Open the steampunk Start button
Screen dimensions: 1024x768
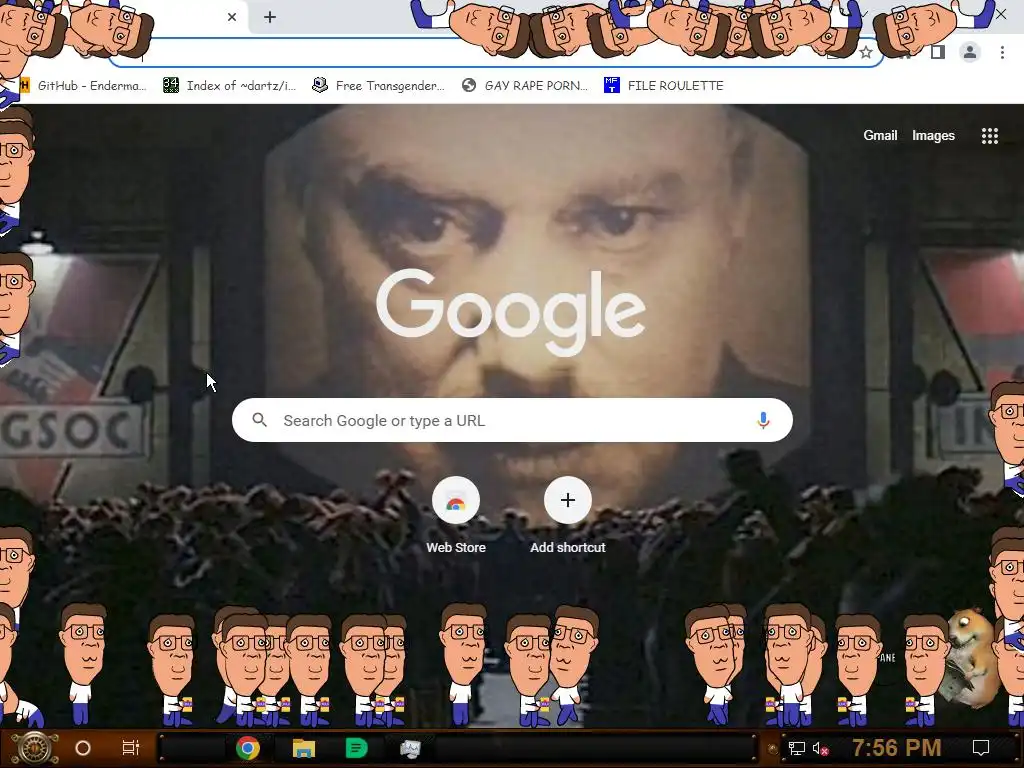point(34,748)
